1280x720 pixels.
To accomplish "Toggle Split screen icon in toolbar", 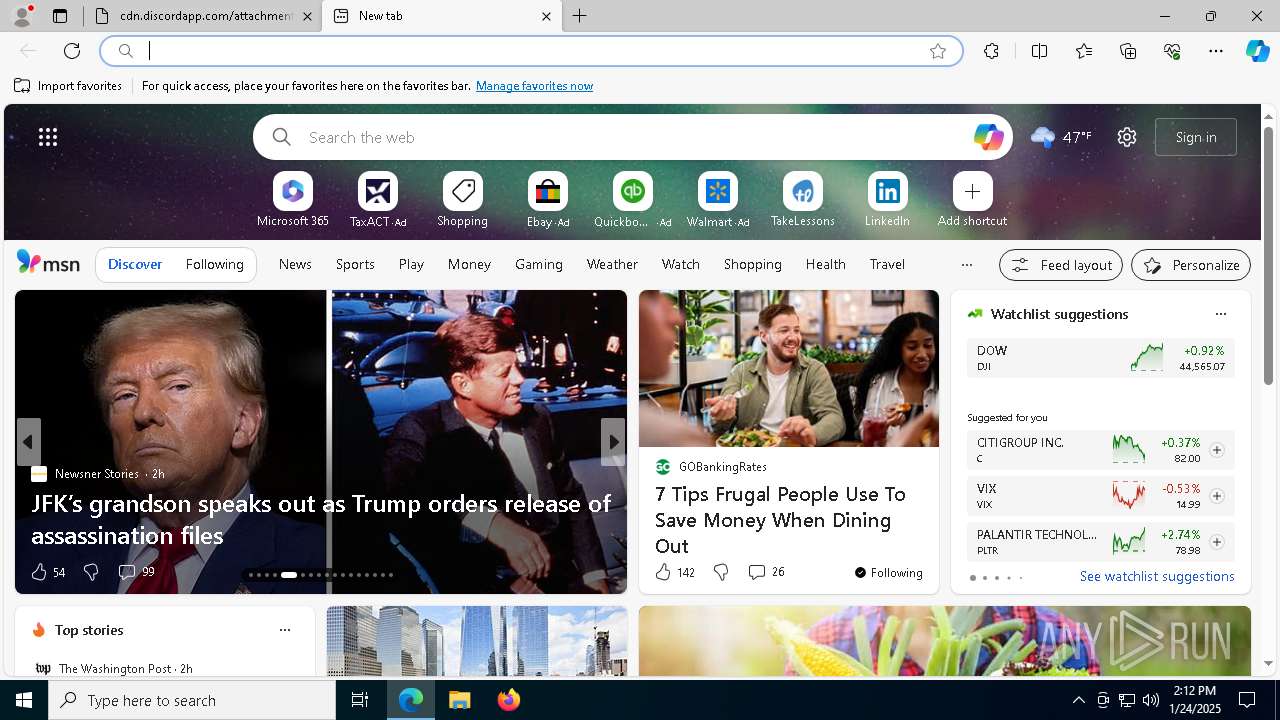I will coord(1039,51).
